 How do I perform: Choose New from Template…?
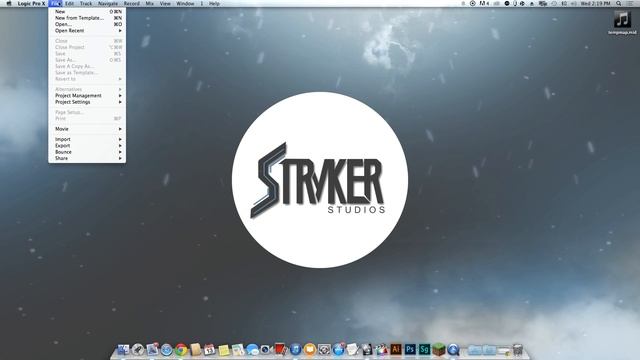tap(87, 18)
